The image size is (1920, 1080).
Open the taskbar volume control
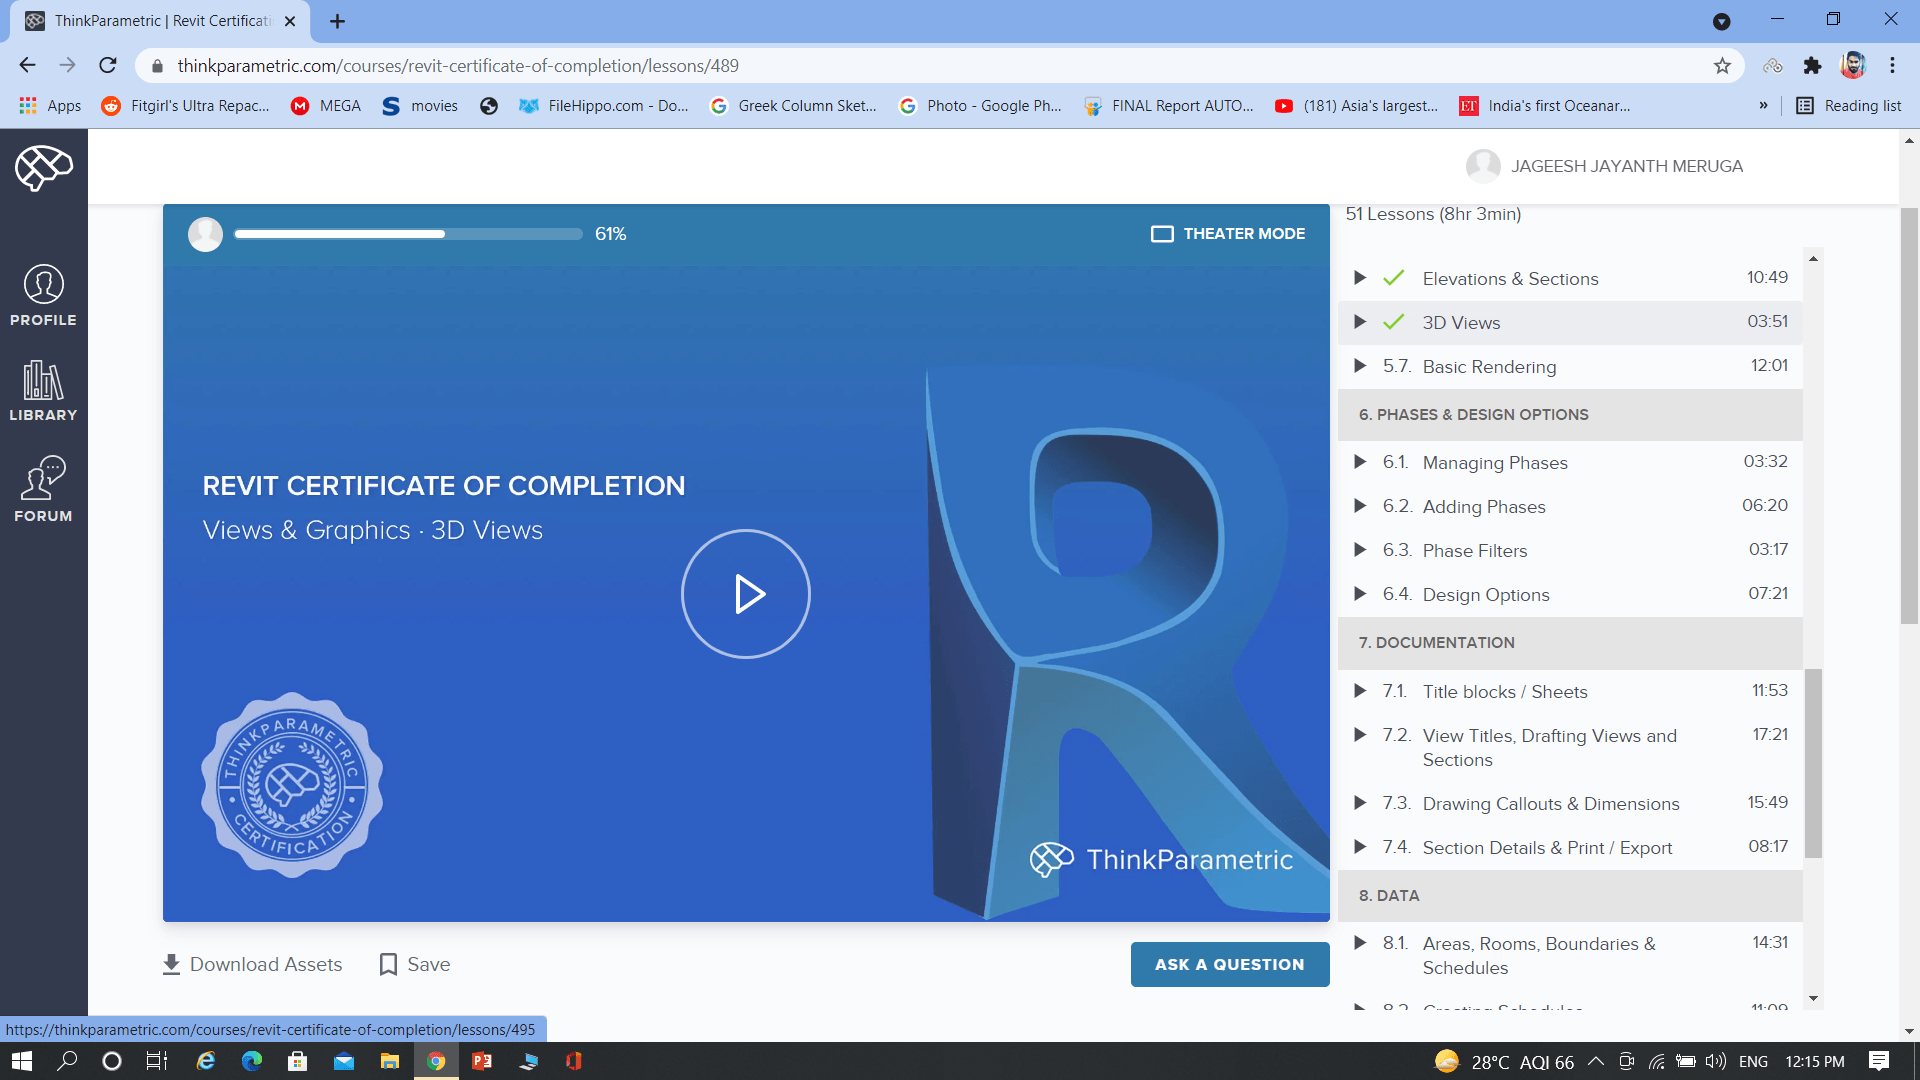1716,1061
